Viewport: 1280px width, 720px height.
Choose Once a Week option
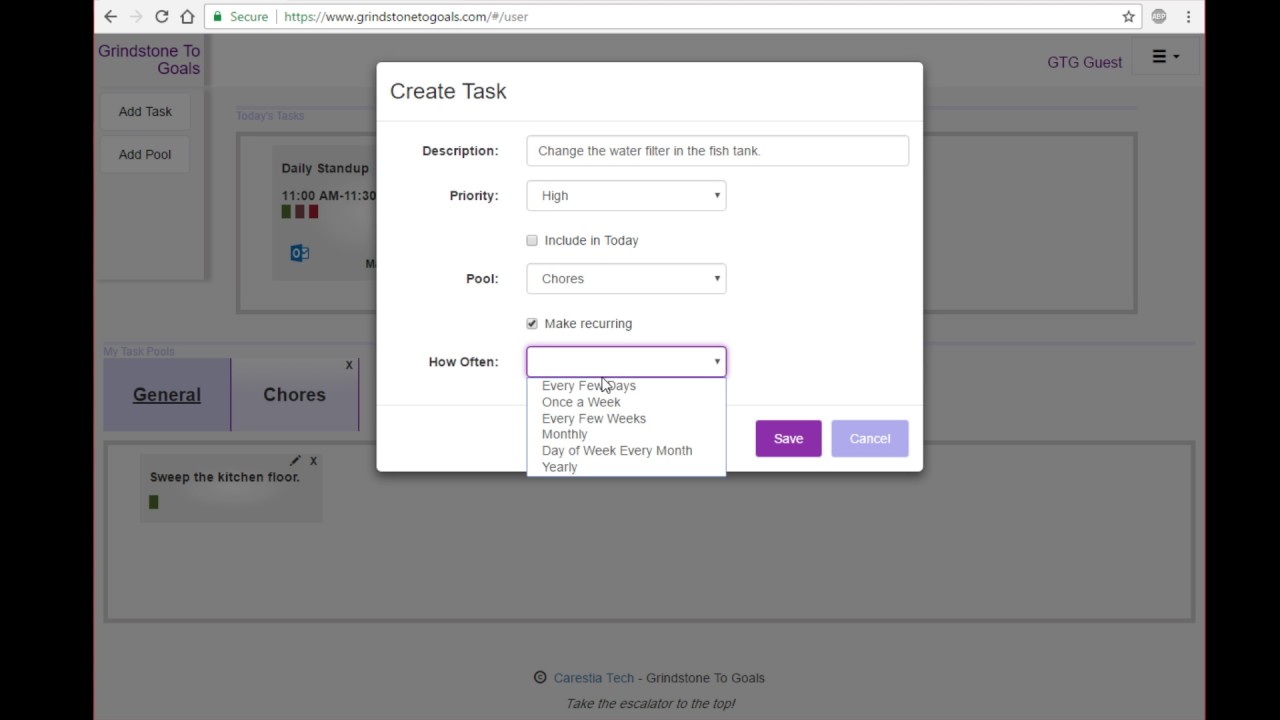click(x=581, y=402)
